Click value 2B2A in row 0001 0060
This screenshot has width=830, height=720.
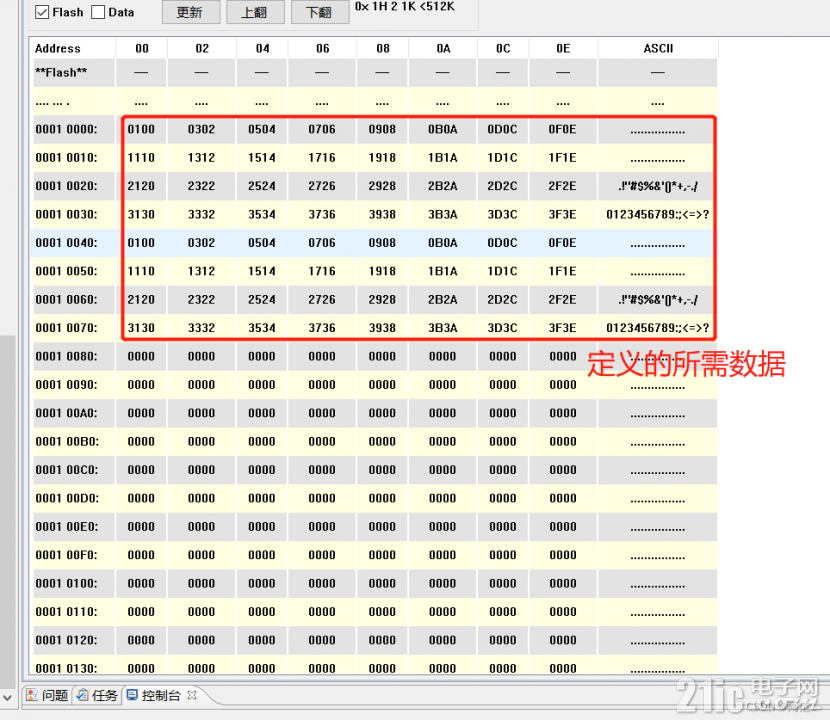click(443, 300)
